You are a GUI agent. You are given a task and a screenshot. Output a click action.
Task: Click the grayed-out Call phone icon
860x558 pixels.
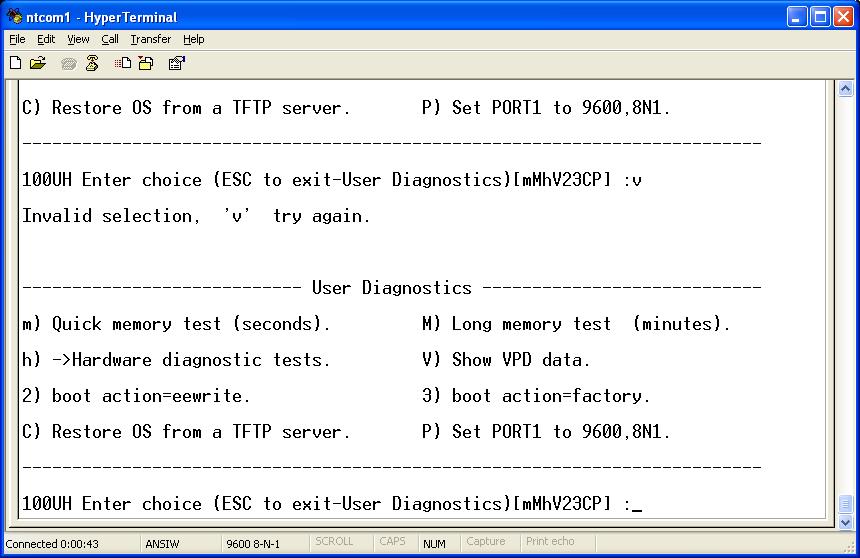[x=69, y=63]
